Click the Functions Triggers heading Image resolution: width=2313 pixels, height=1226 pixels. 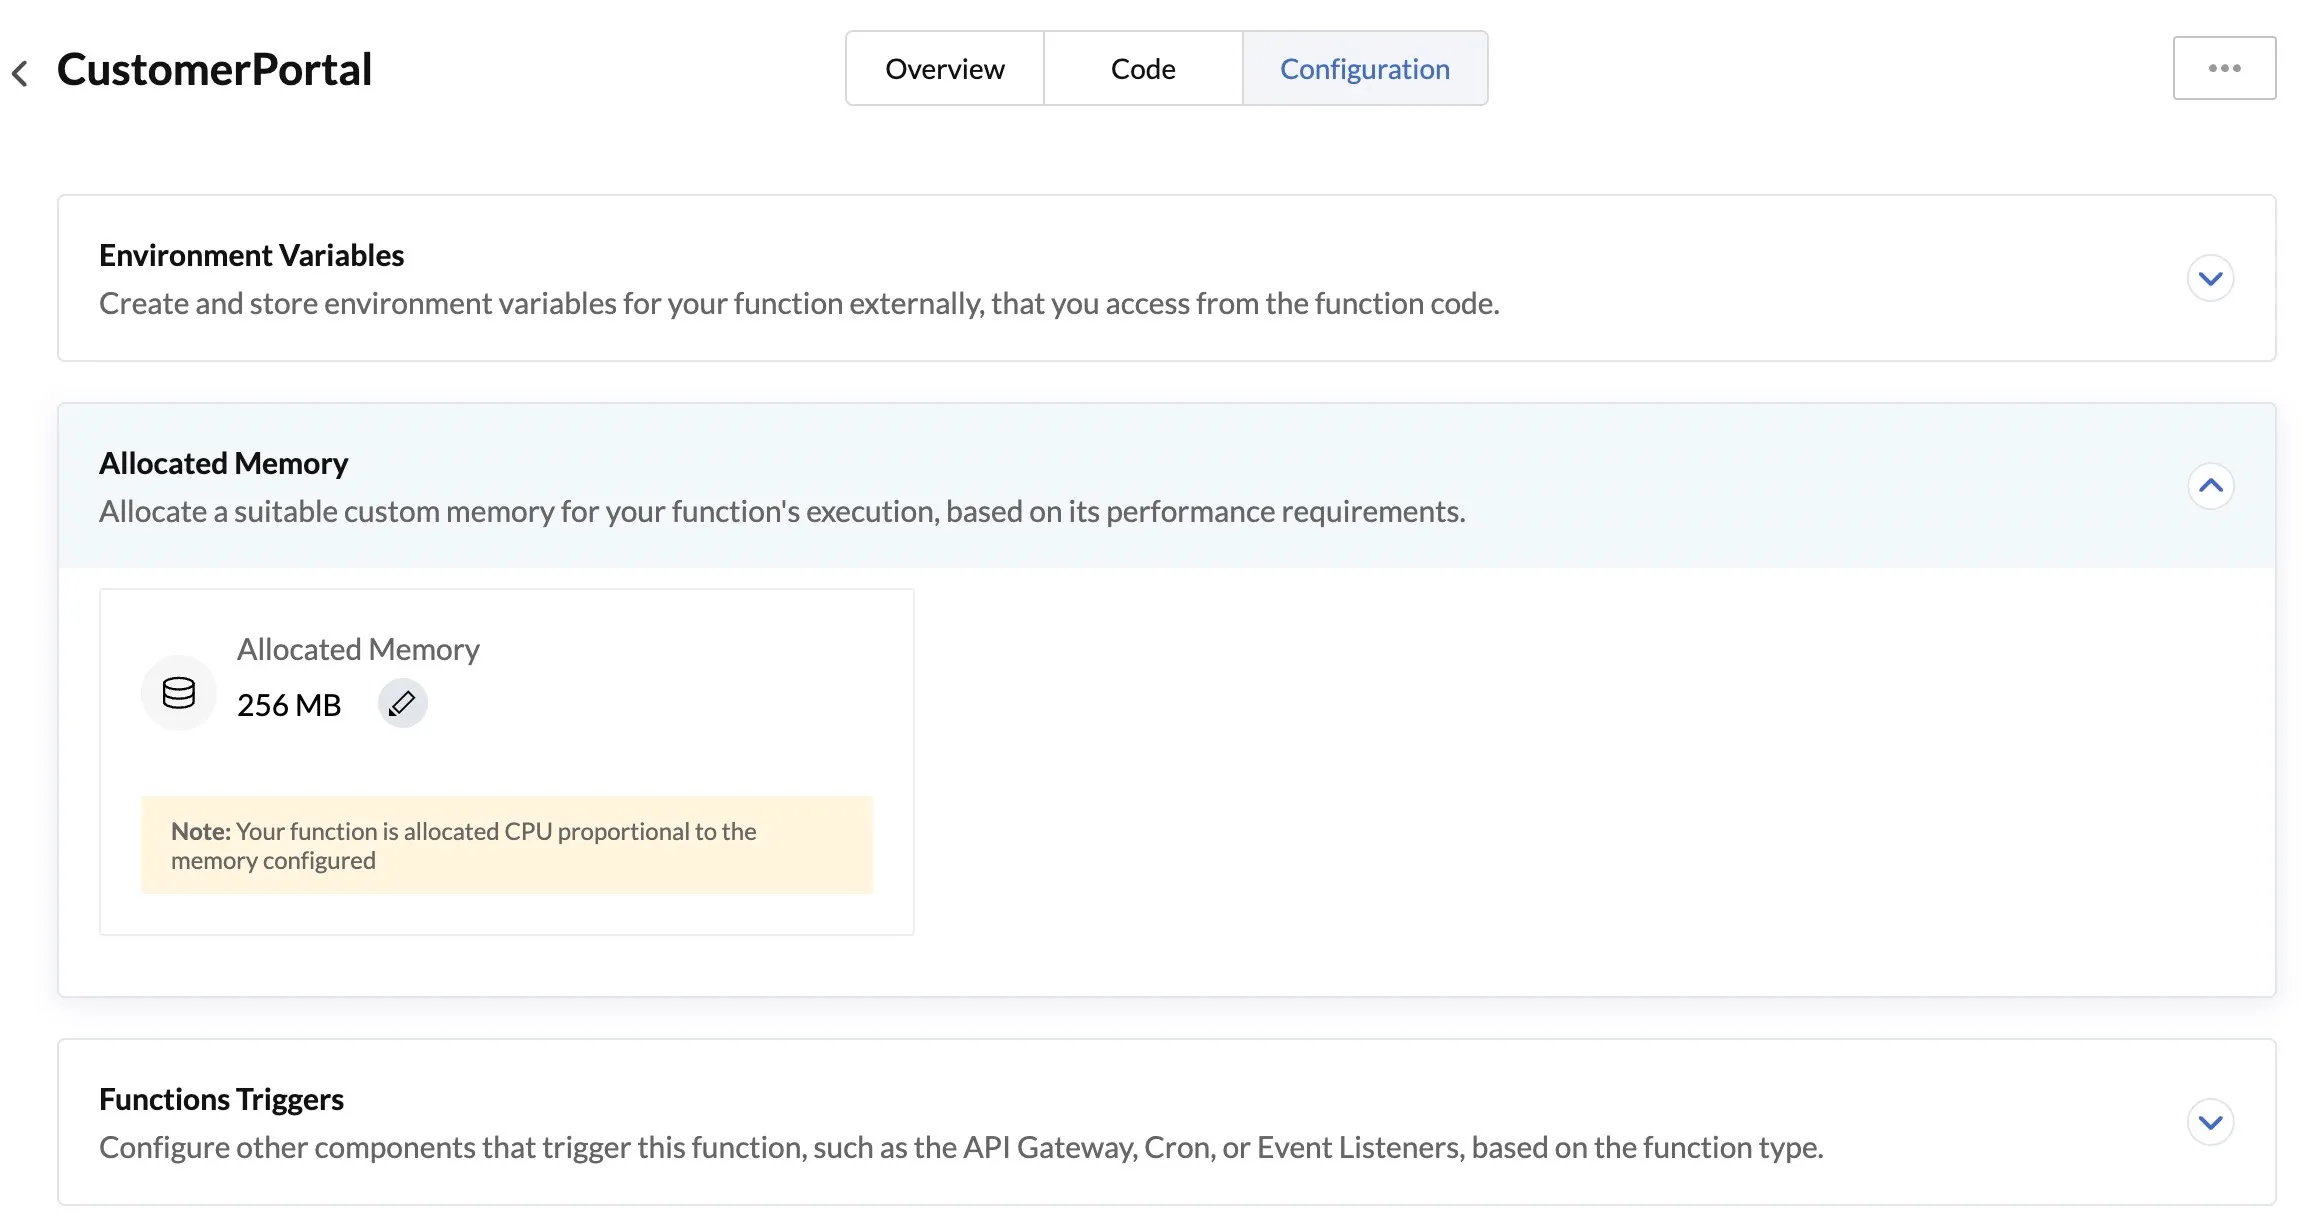221,1100
